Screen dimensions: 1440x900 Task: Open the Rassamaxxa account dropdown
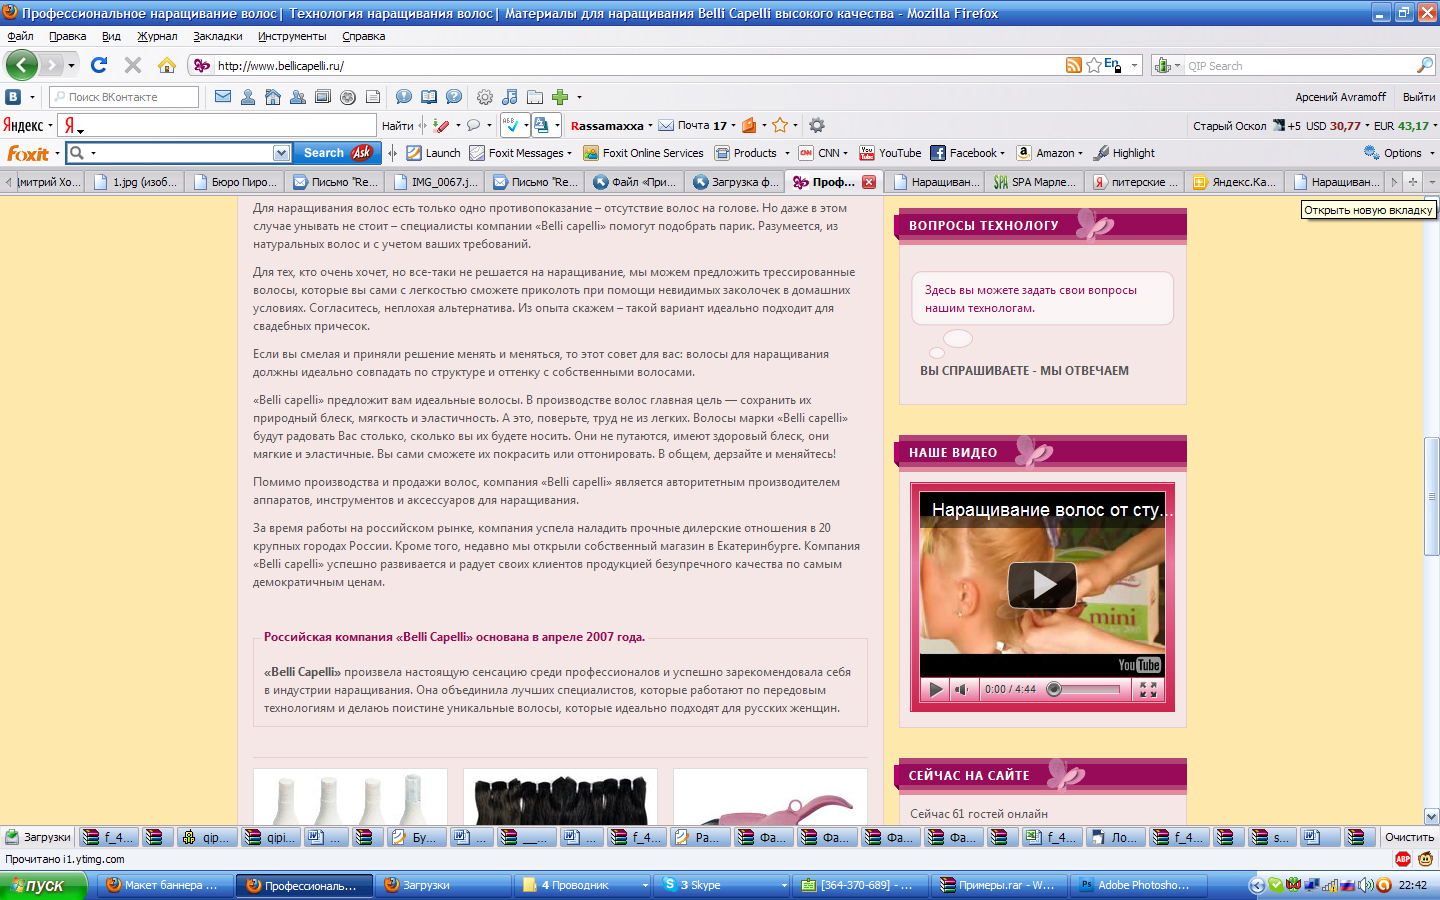[x=650, y=126]
